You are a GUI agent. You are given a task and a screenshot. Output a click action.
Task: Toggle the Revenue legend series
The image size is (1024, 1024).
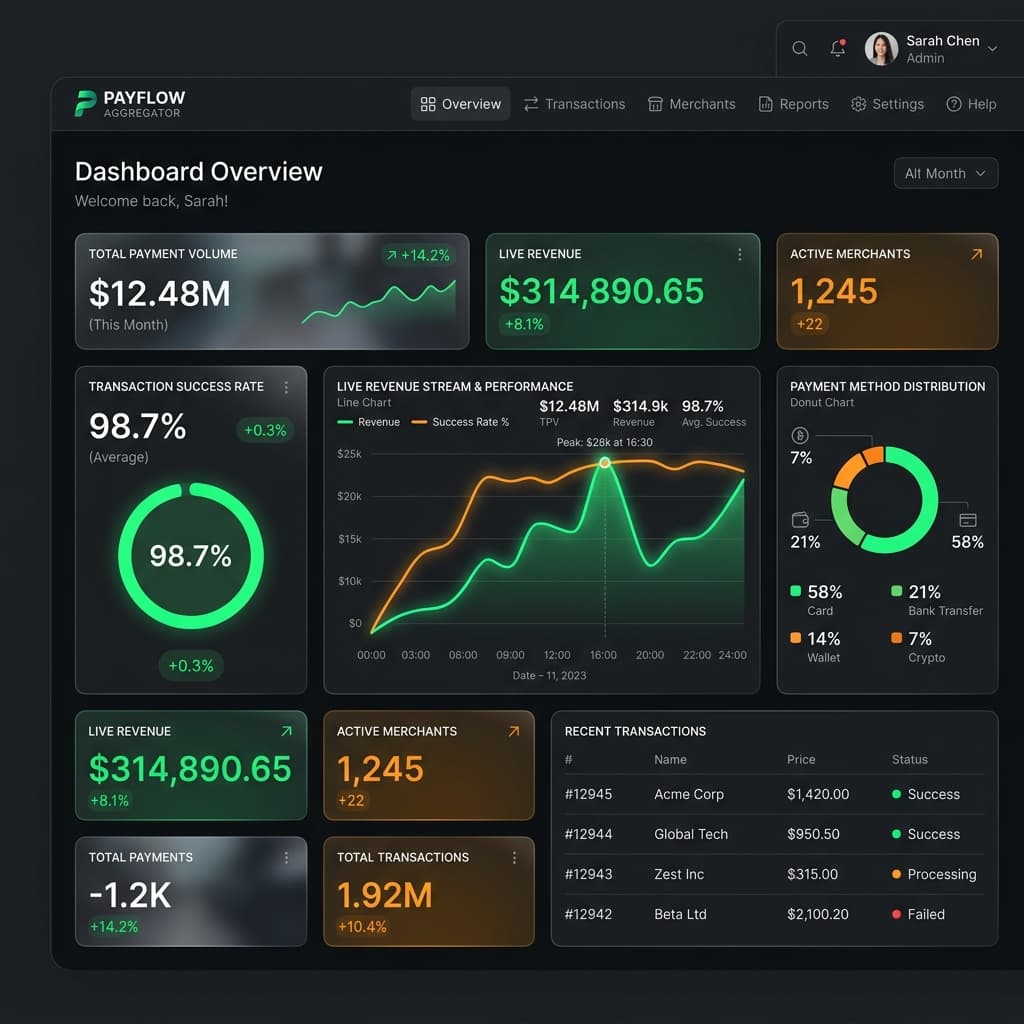368,422
